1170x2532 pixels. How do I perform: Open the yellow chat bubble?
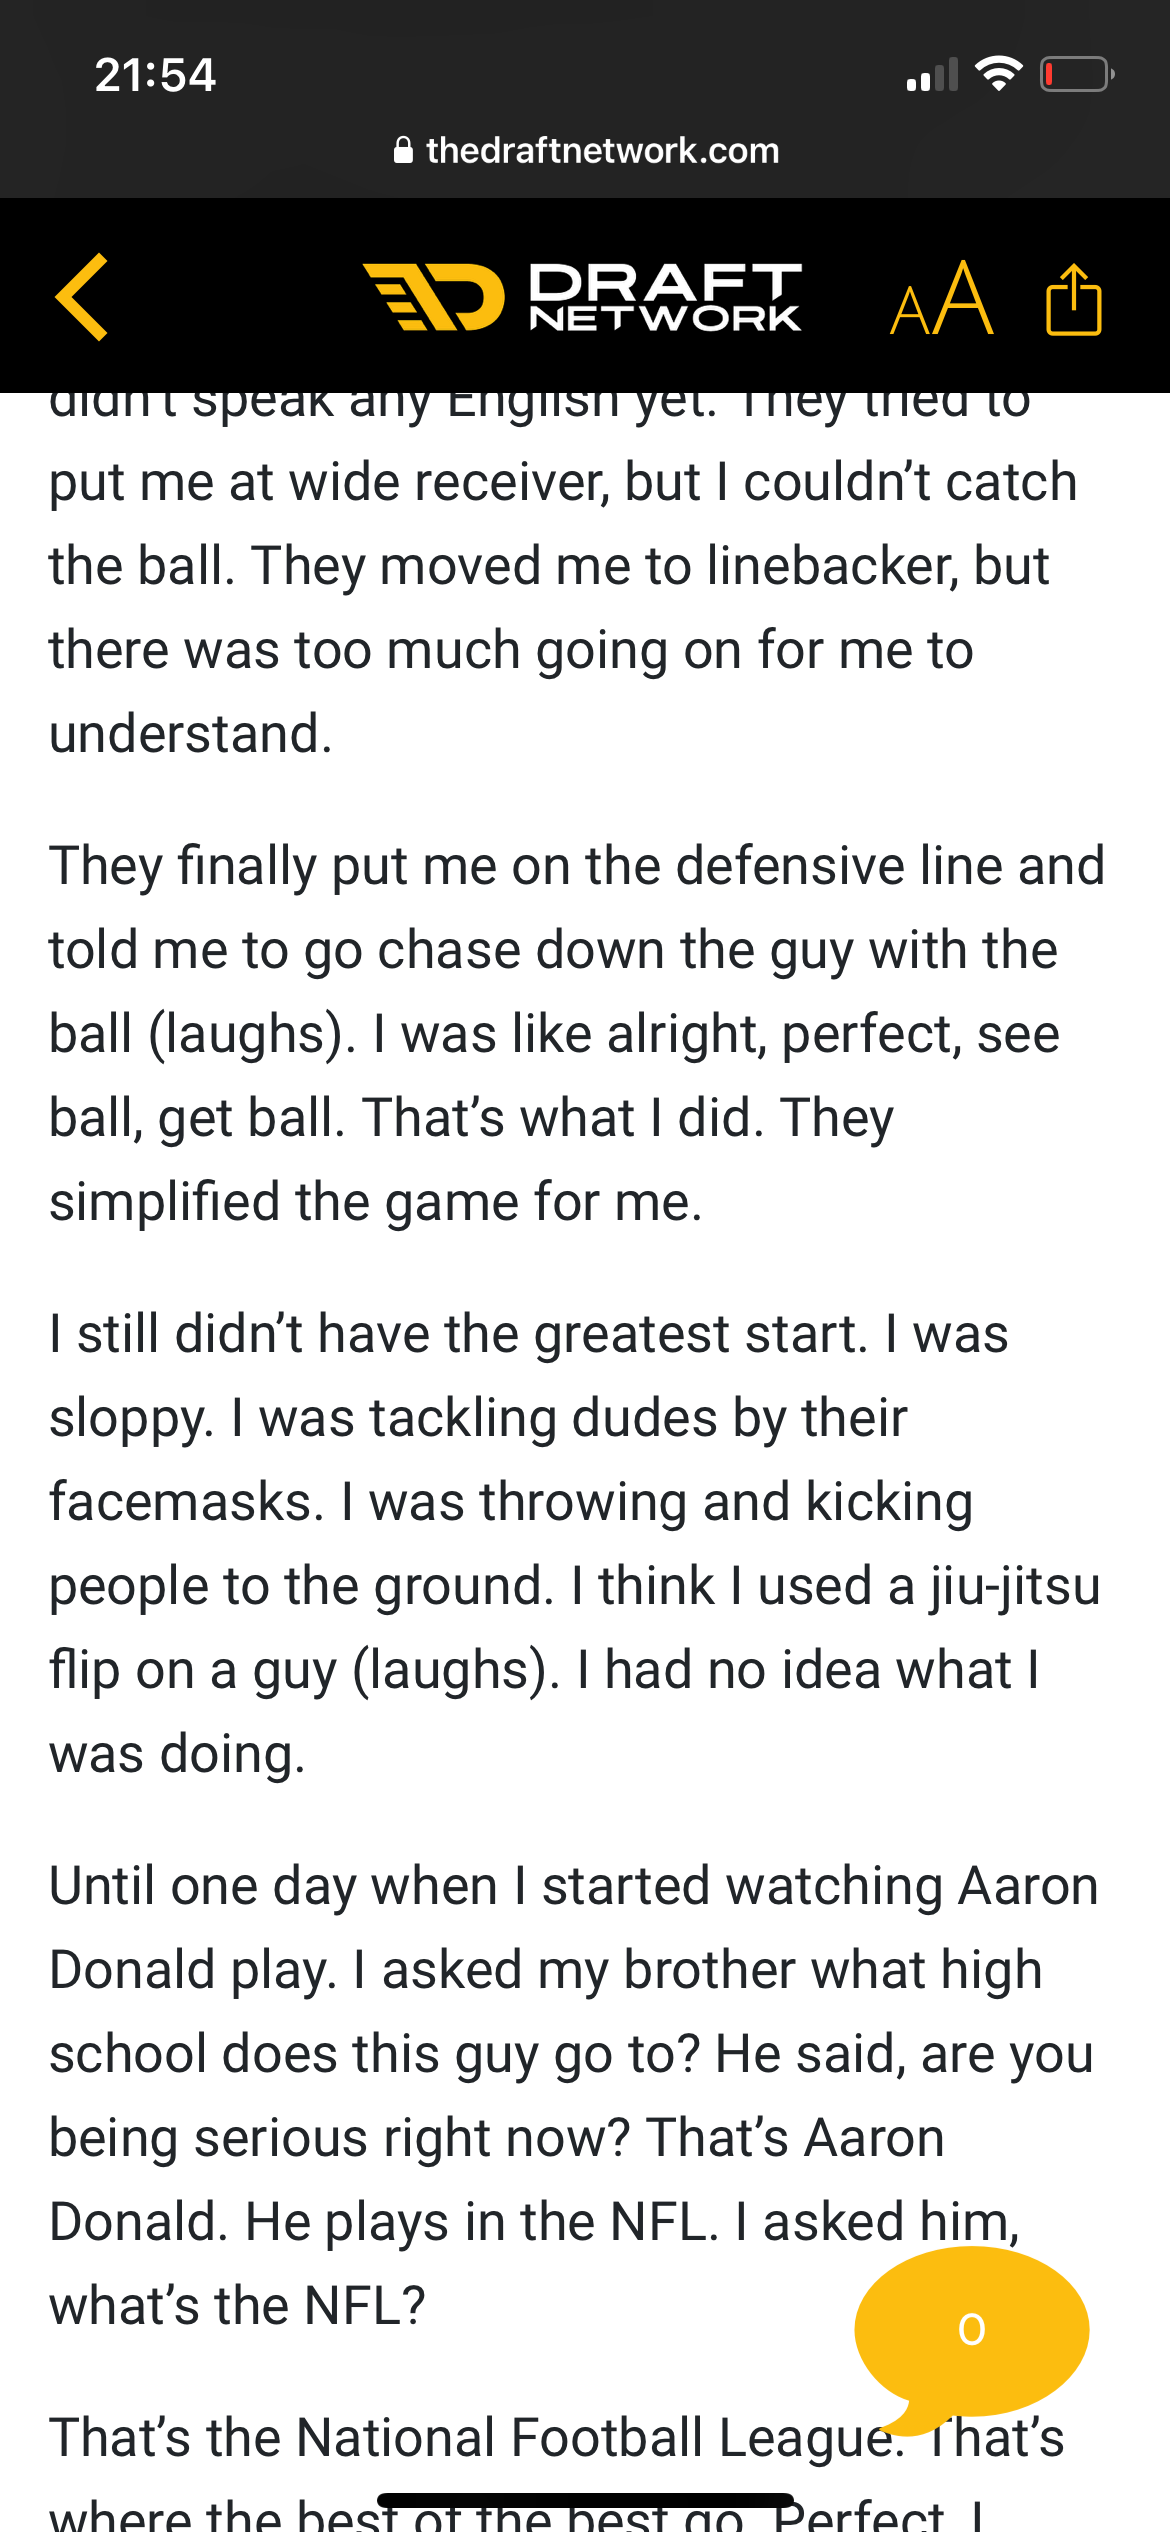point(970,2330)
